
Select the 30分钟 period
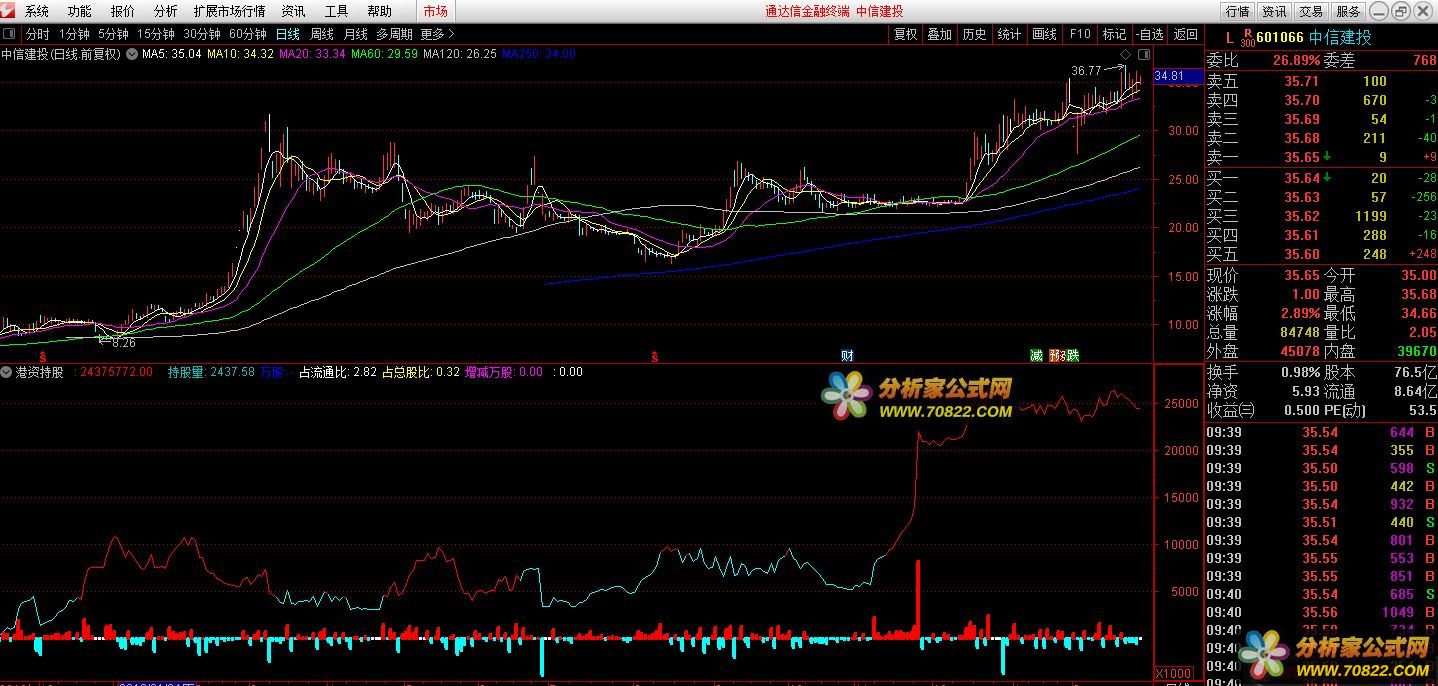tap(202, 34)
